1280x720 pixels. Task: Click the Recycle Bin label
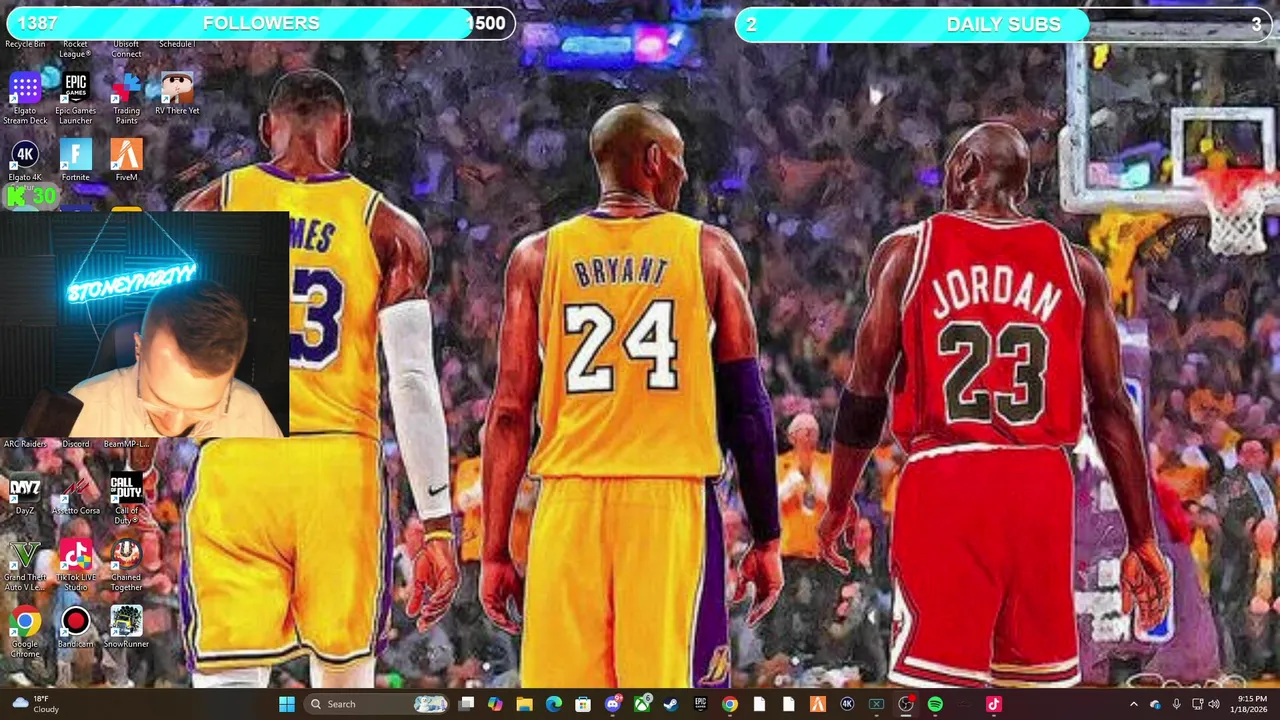(x=25, y=44)
